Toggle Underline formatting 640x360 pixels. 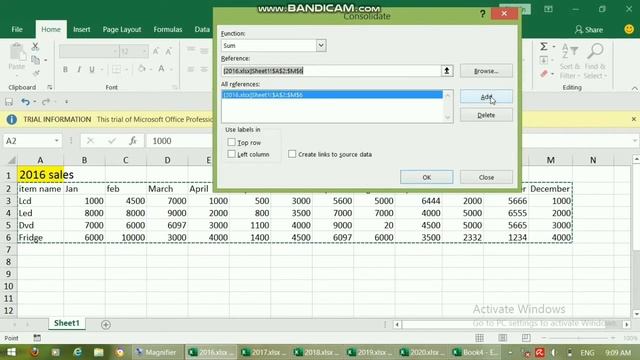click(x=92, y=69)
